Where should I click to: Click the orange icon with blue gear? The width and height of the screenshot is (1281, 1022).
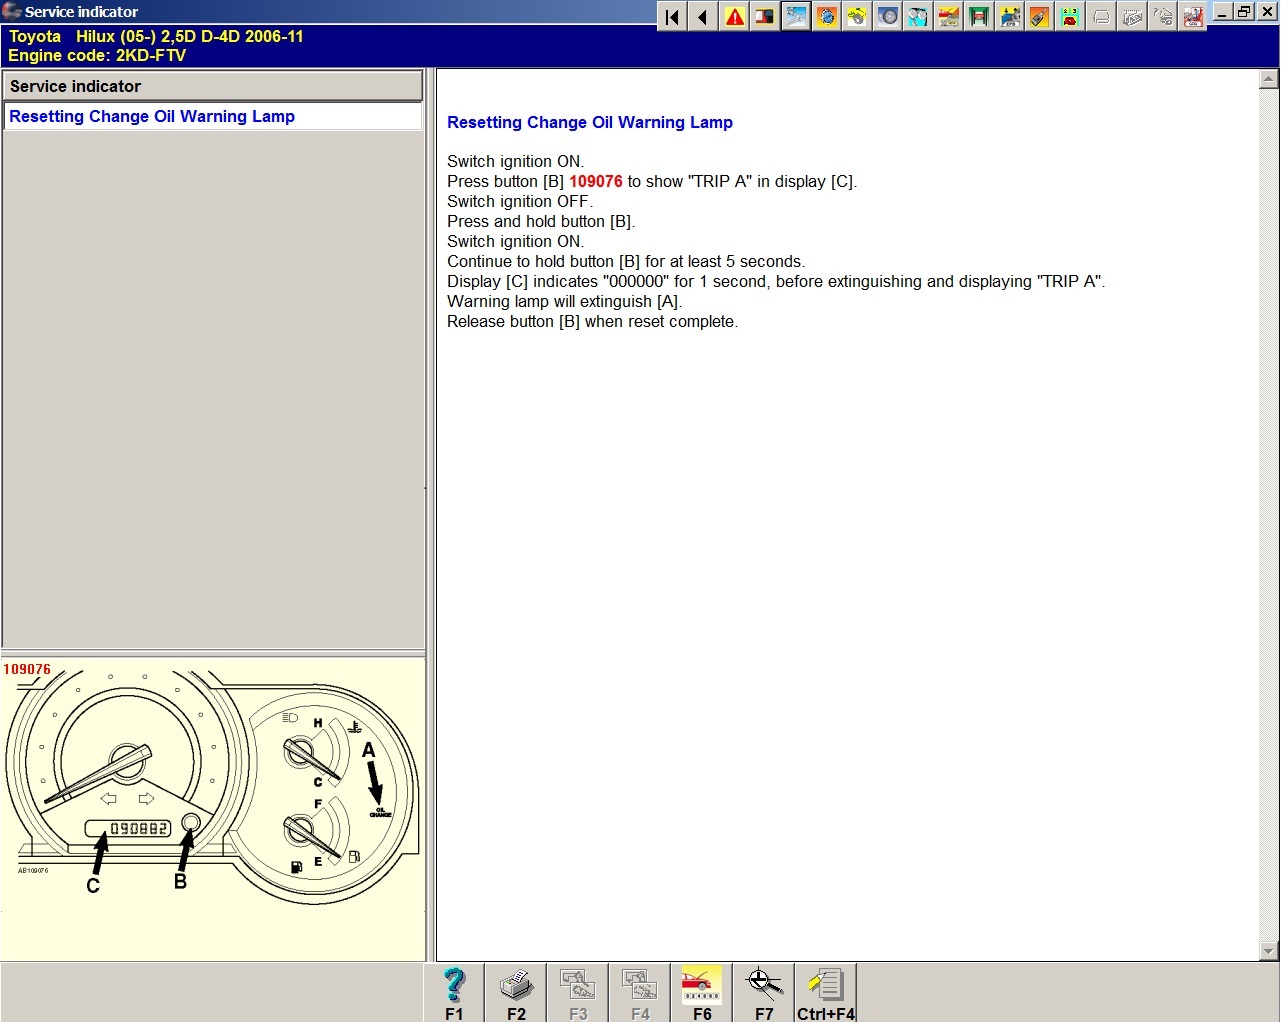[x=827, y=17]
